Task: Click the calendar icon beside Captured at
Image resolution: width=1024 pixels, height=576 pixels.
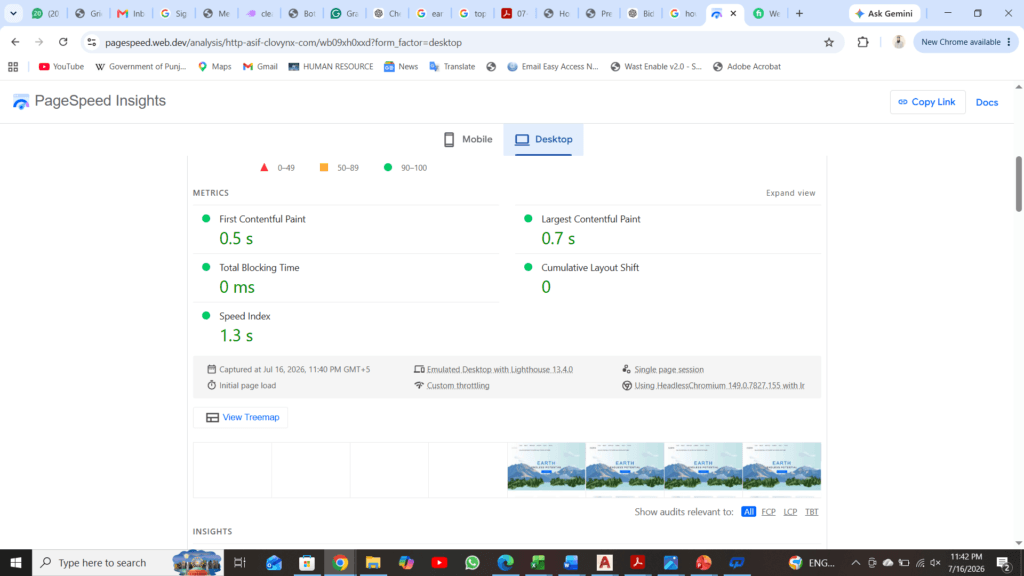Action: click(211, 369)
